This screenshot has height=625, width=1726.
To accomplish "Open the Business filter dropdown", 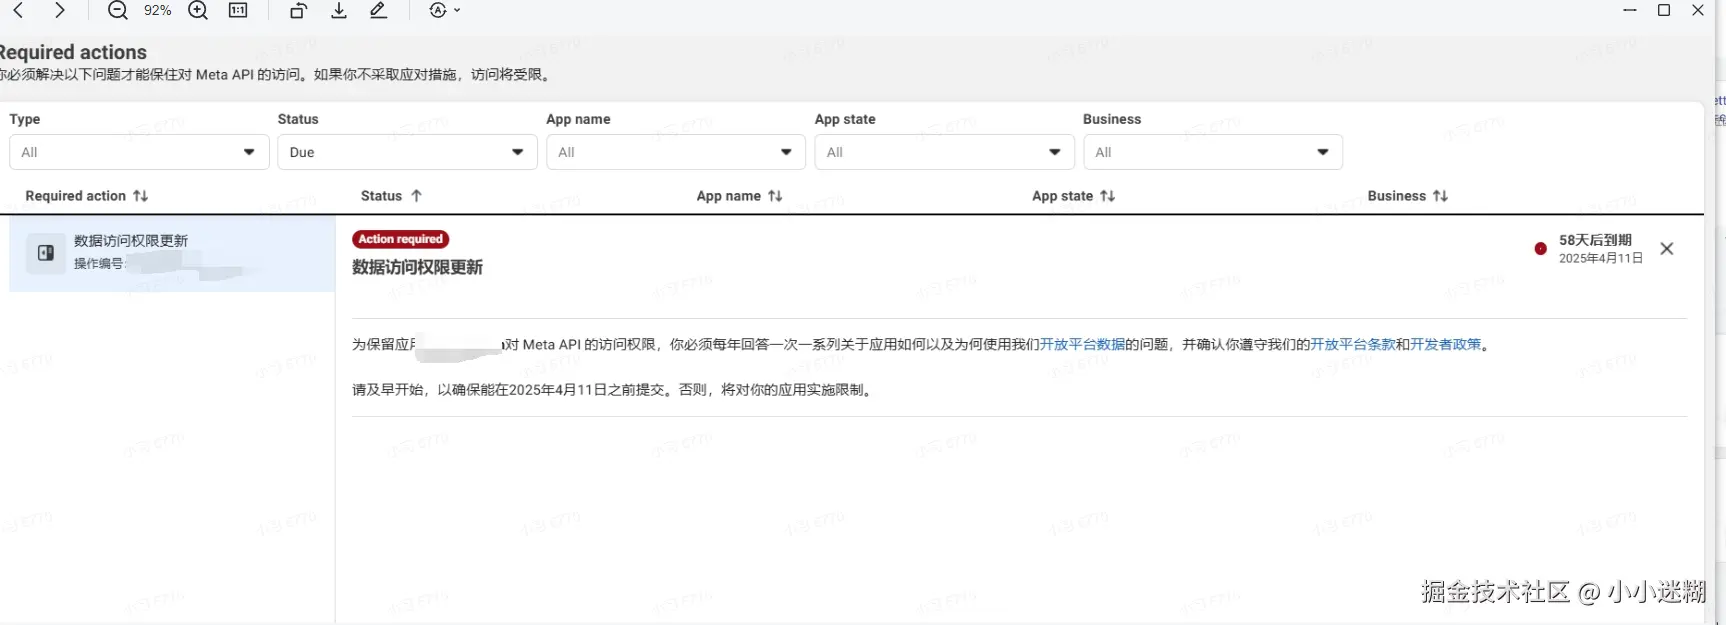I will tap(1213, 152).
